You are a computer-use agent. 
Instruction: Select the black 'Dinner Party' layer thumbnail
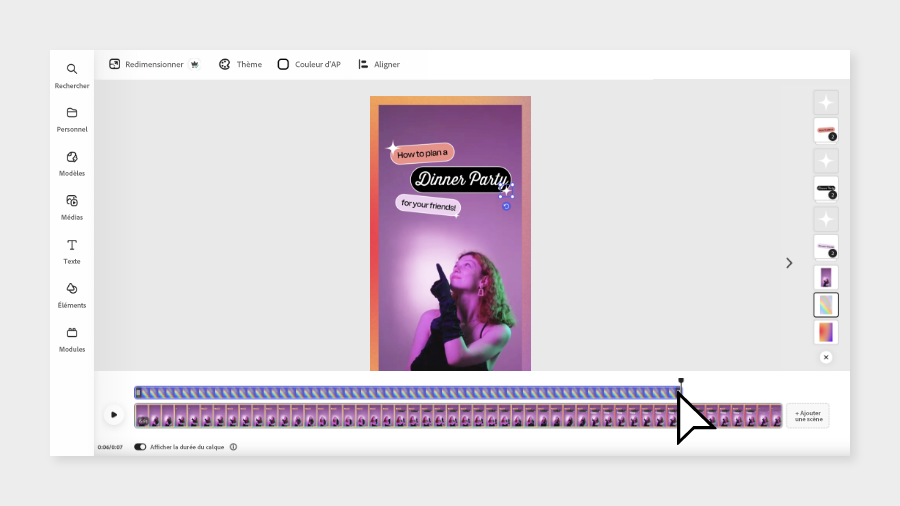tap(826, 189)
